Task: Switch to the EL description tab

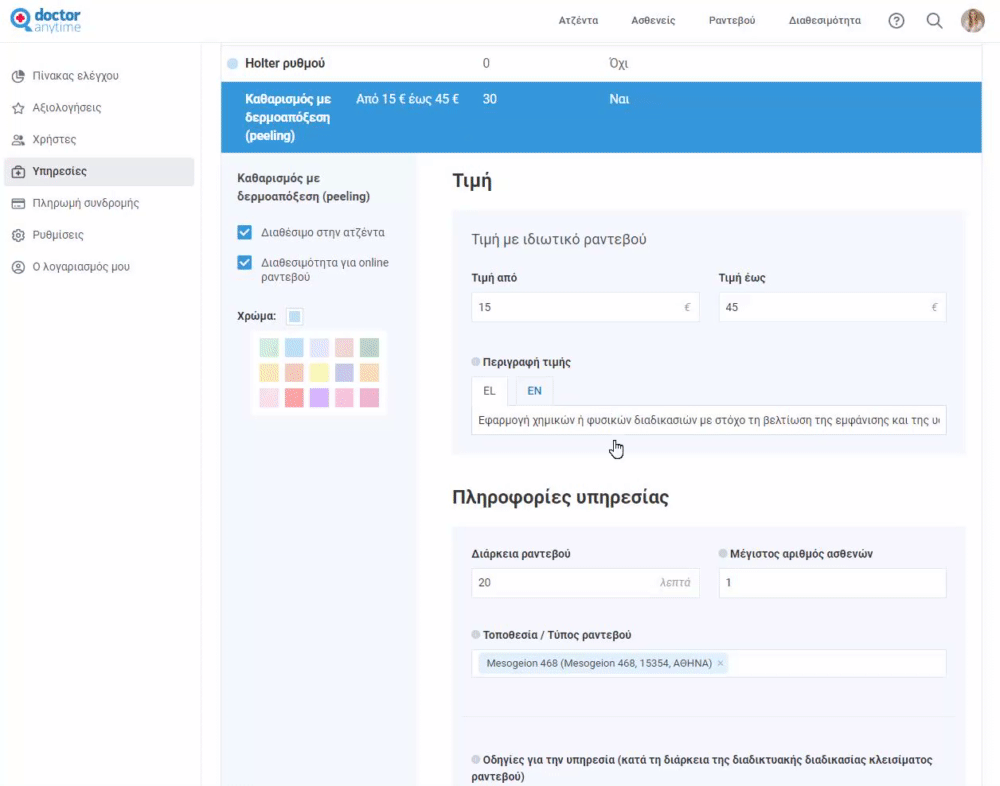Action: [x=489, y=391]
